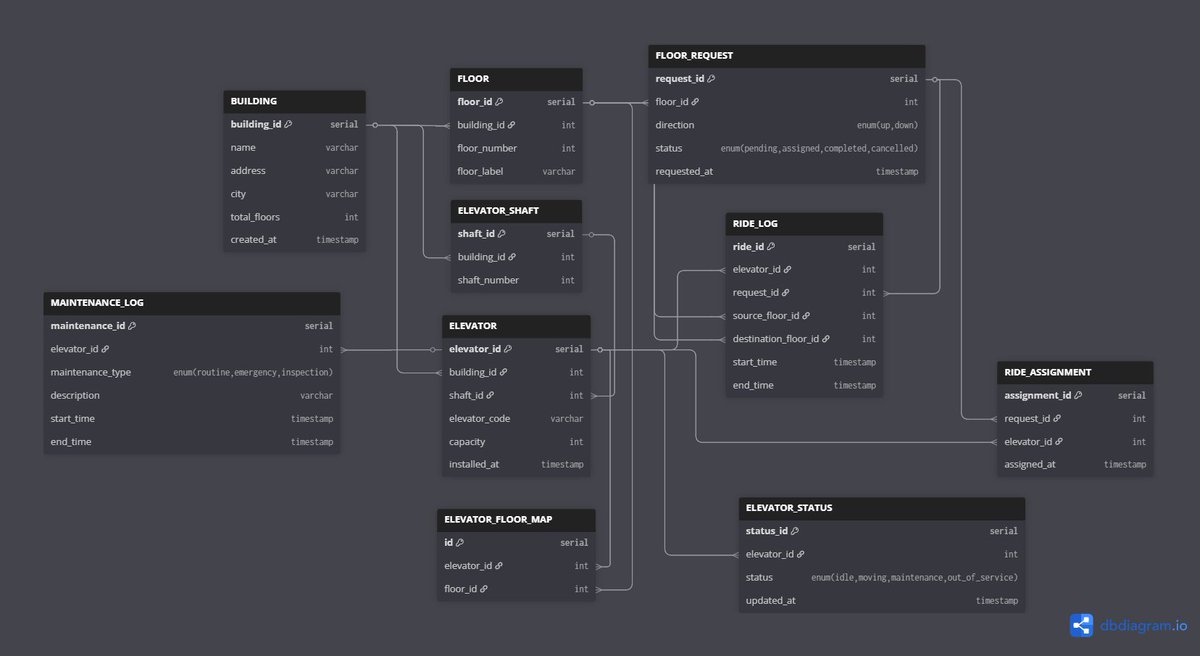Click the link icon beside building_id in ELEVATOR table
This screenshot has width=1200, height=656.
pos(503,372)
